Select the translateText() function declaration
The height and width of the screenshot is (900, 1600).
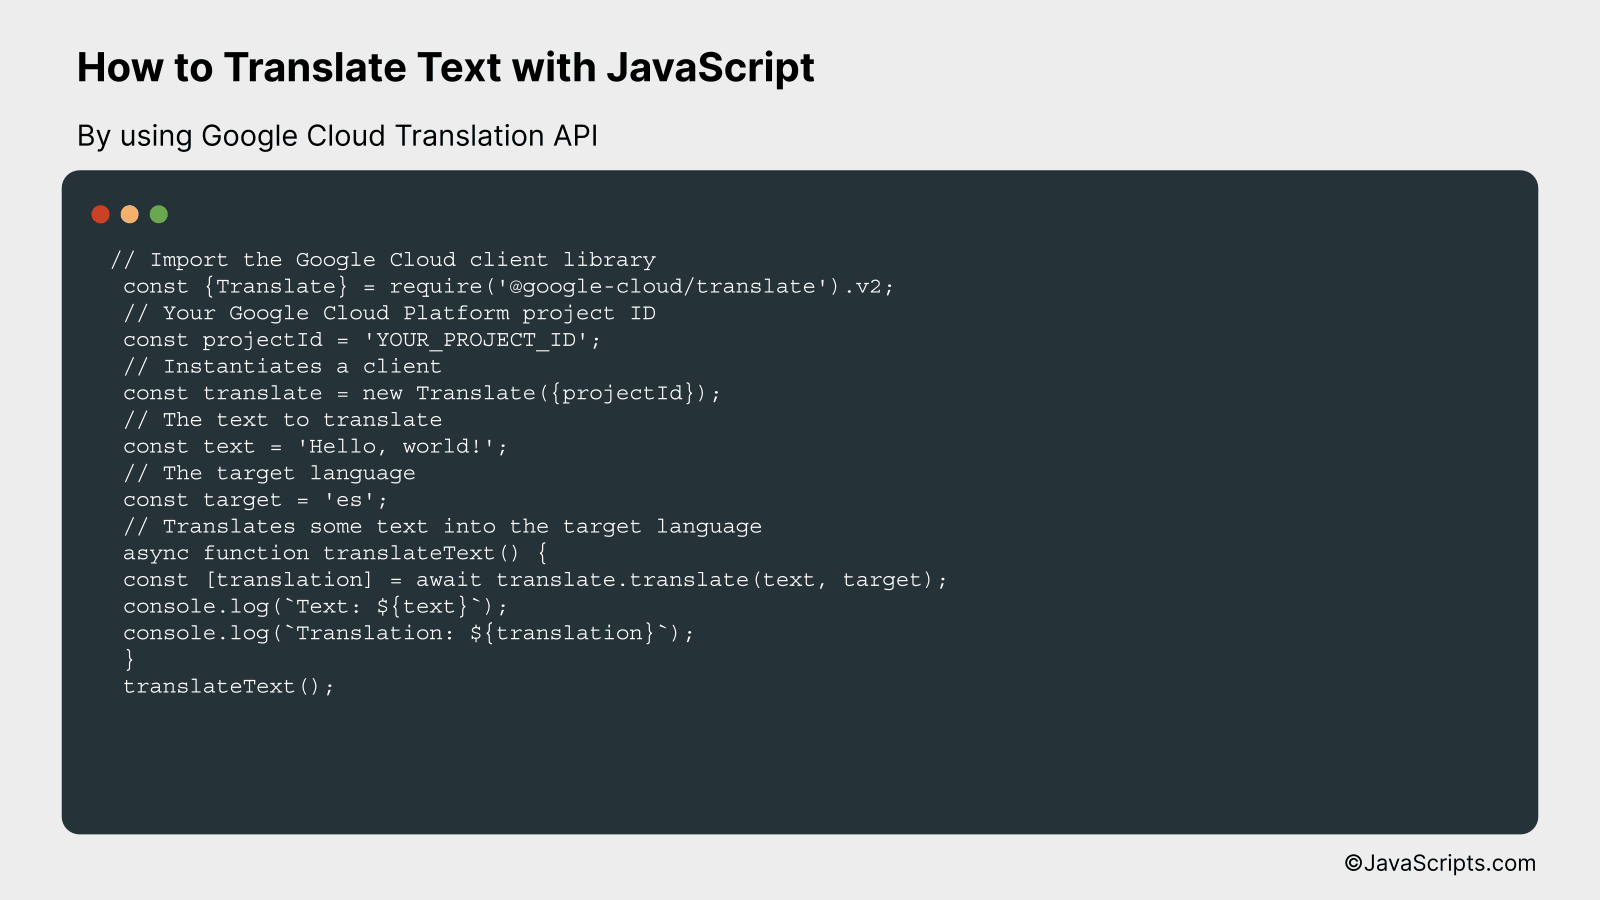click(334, 552)
